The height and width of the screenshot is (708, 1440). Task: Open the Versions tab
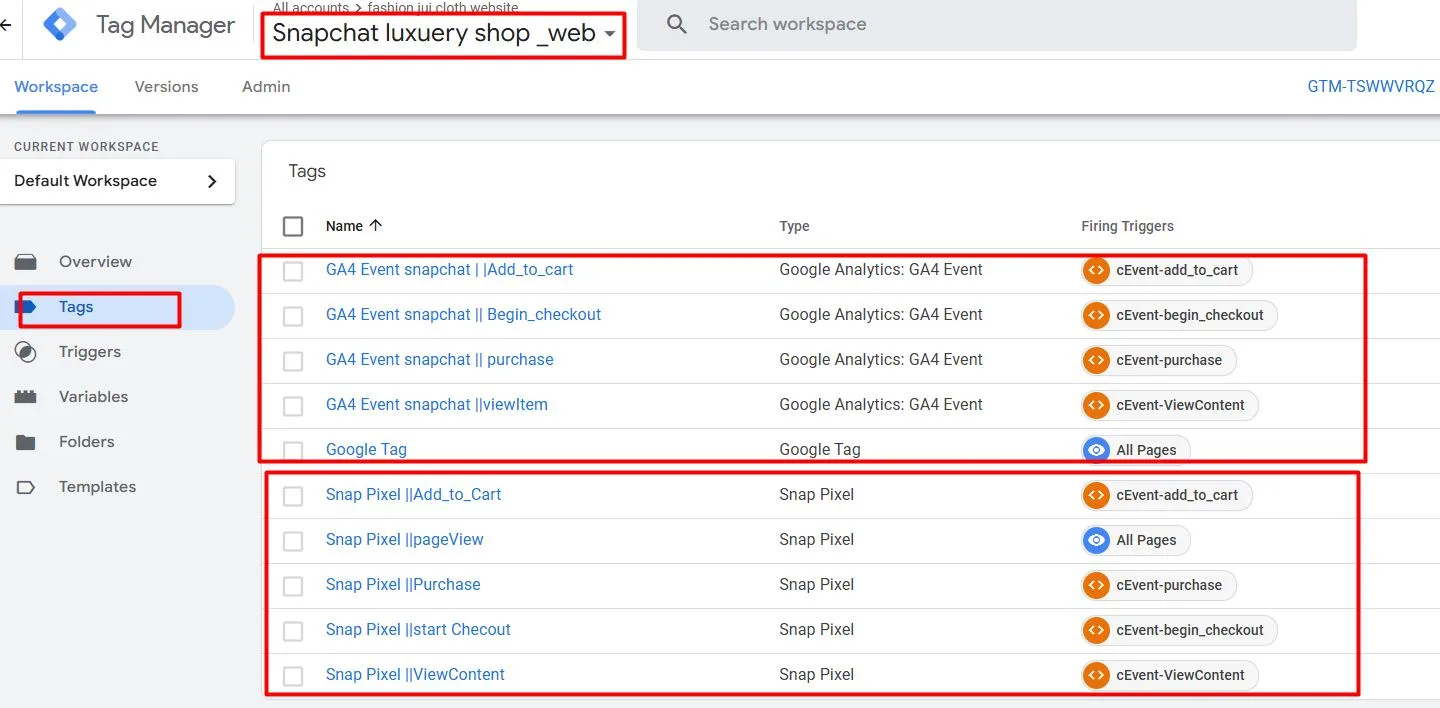(167, 87)
